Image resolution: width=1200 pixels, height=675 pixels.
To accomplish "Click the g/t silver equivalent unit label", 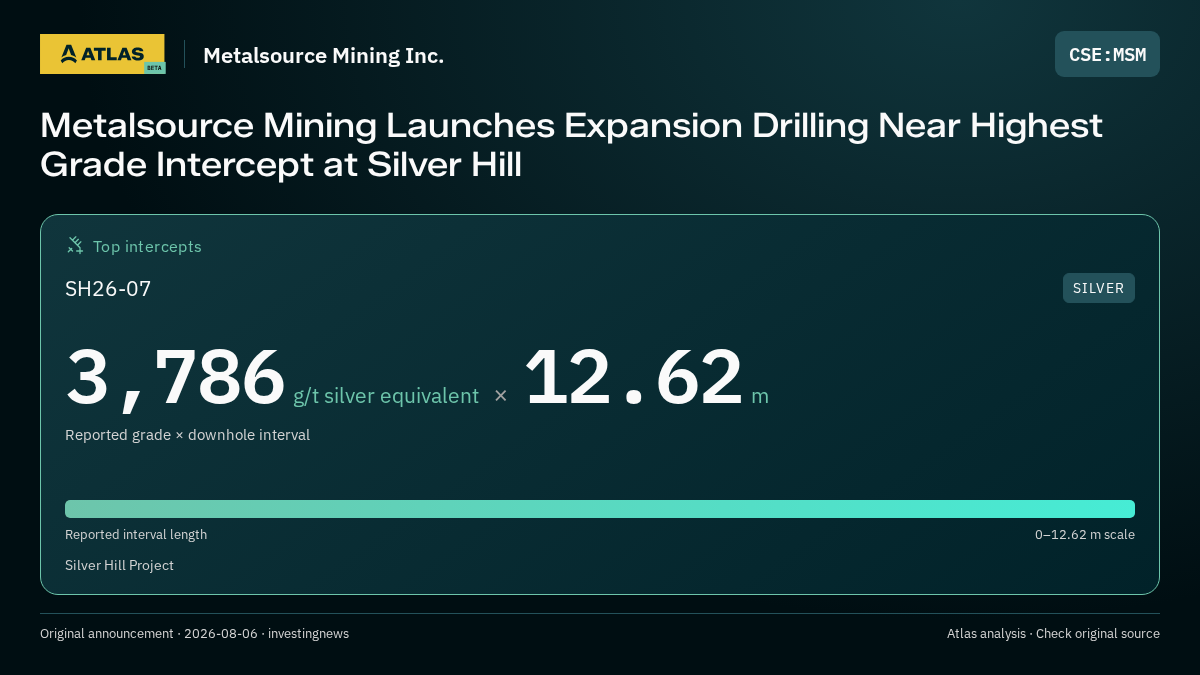I will [386, 396].
